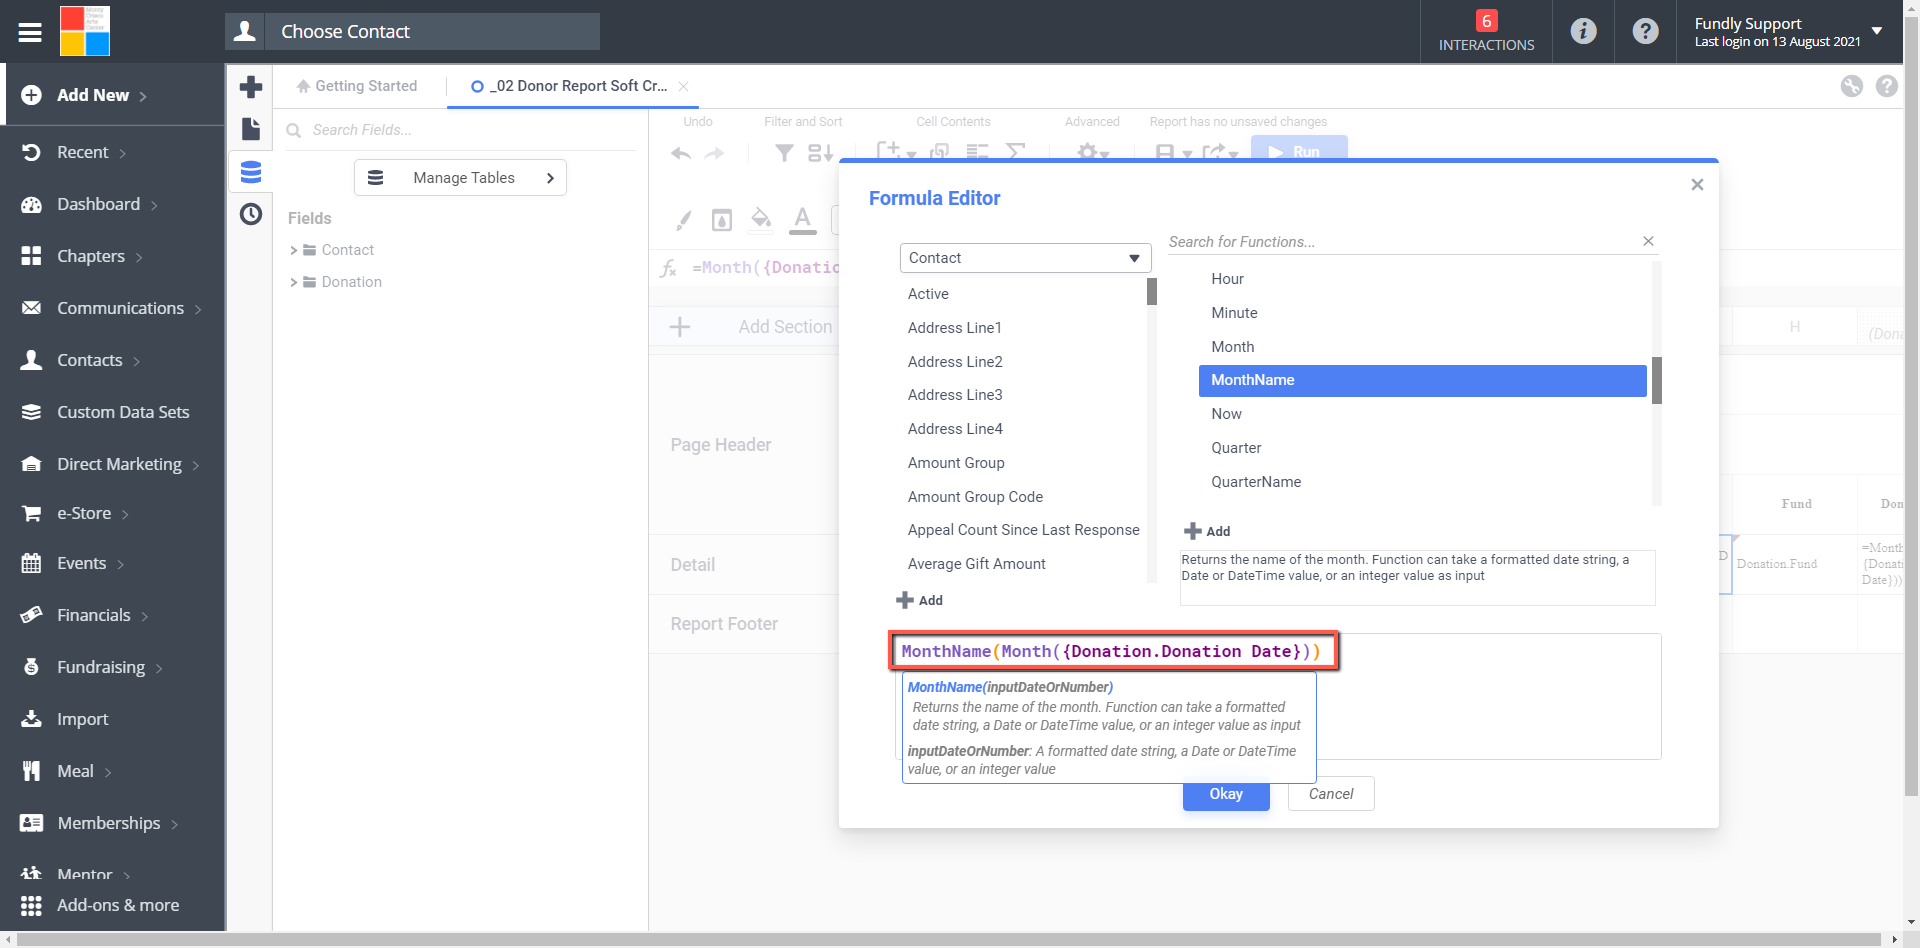Open the Filter funnel icon
The width and height of the screenshot is (1920, 948).
[x=785, y=153]
